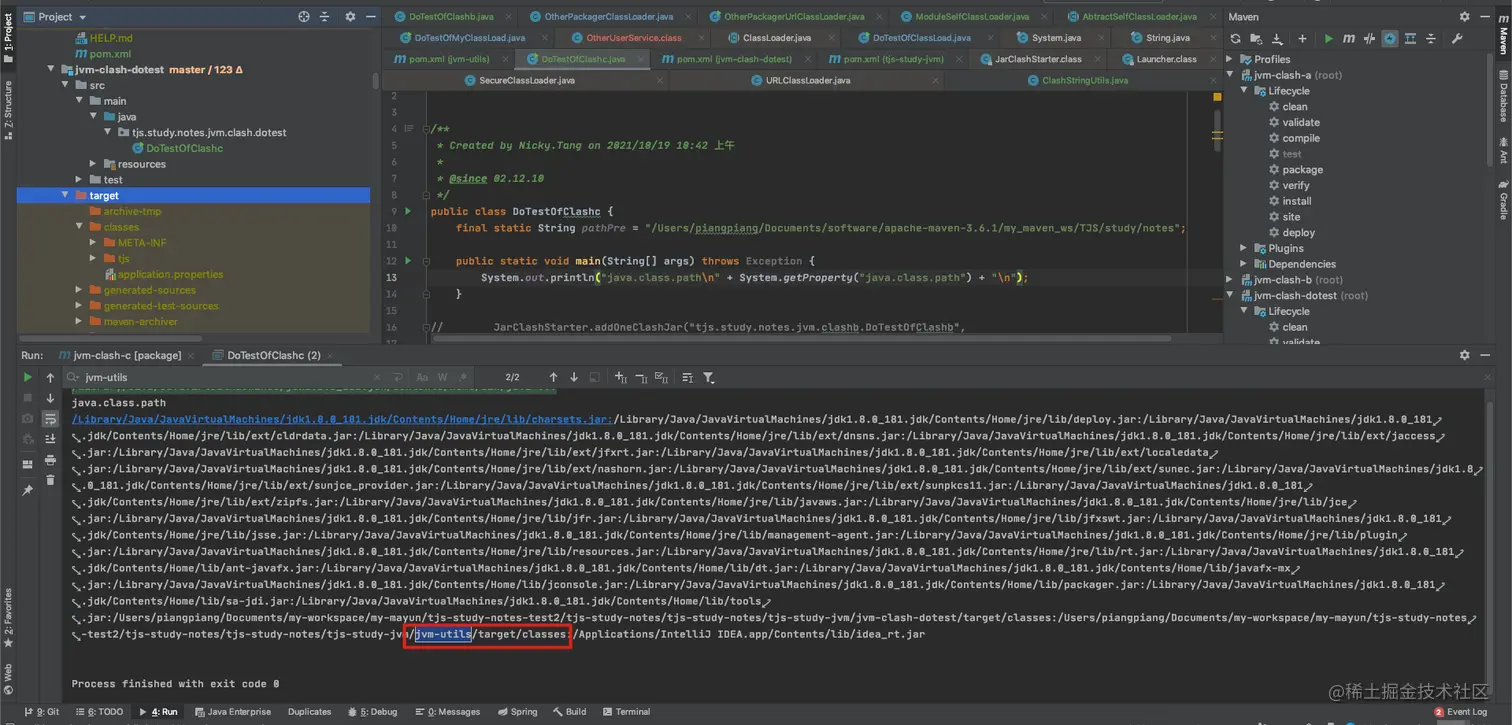Select application.properties in Project tree
1512x725 pixels.
coord(163,274)
